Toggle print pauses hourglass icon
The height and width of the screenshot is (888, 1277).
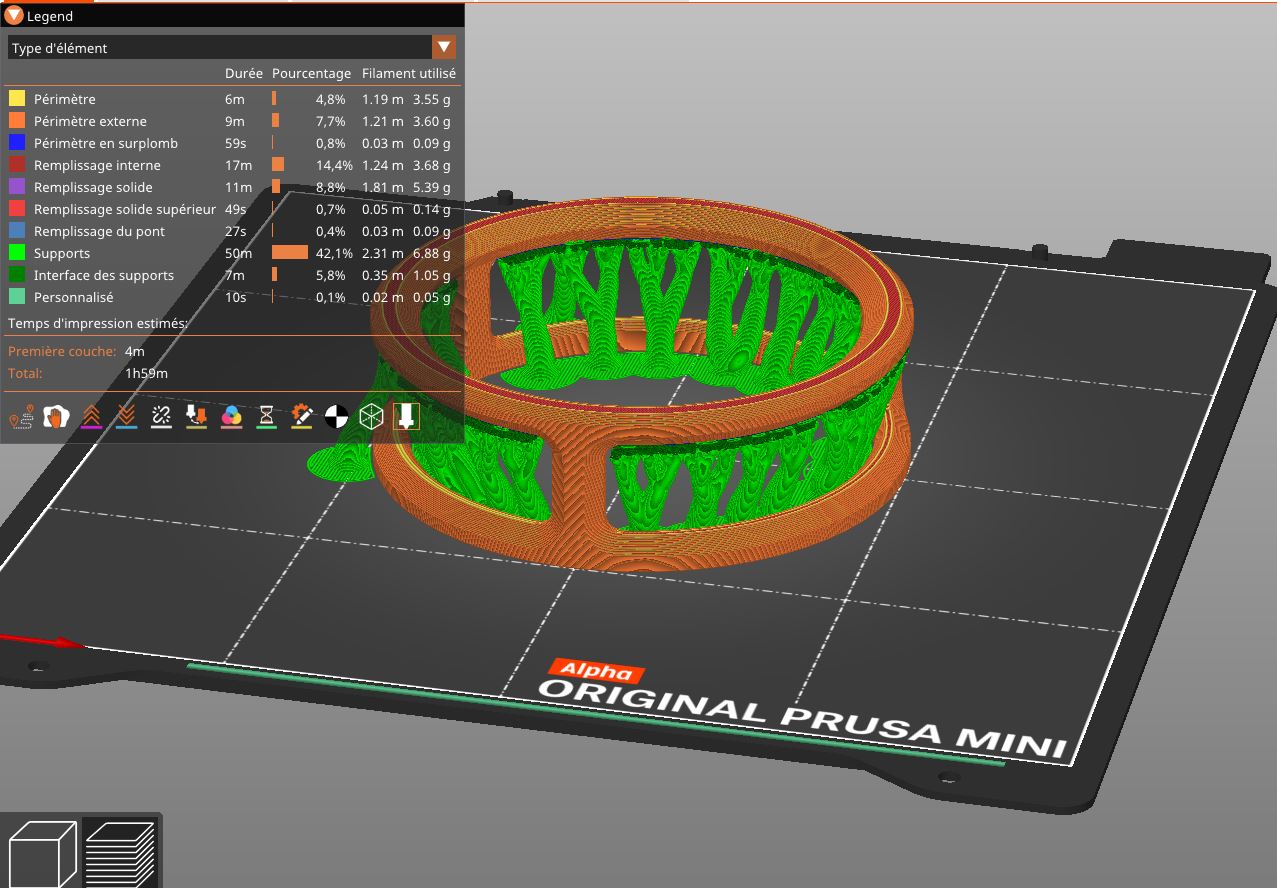(x=266, y=417)
